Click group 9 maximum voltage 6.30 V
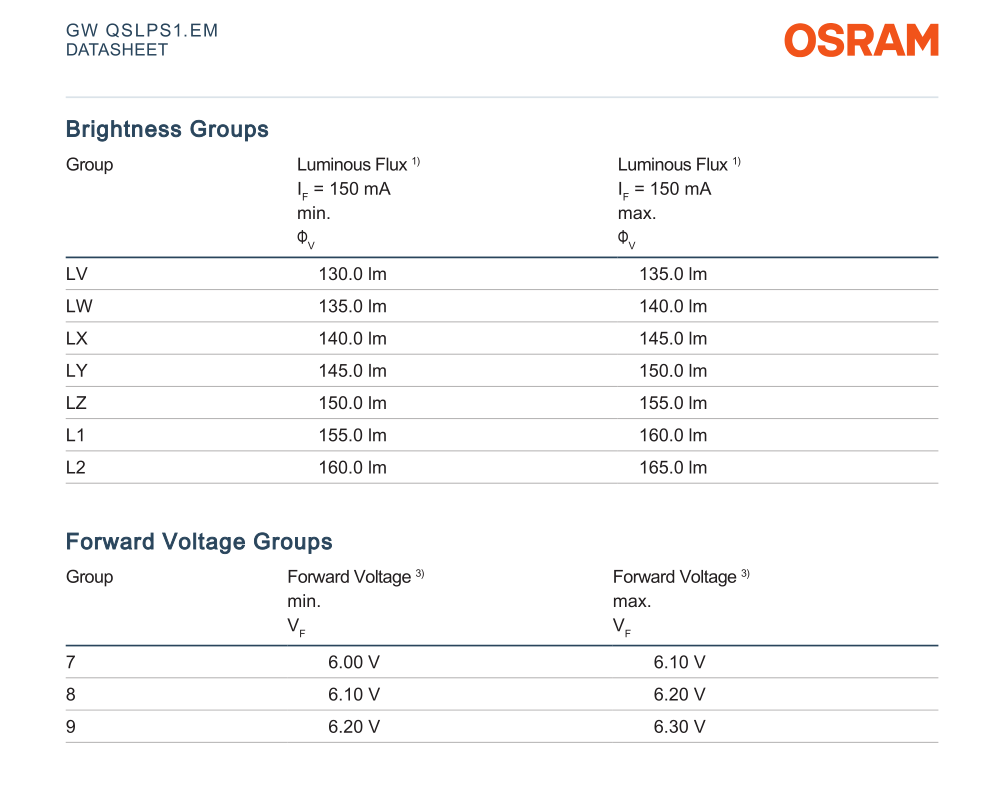 tap(679, 726)
